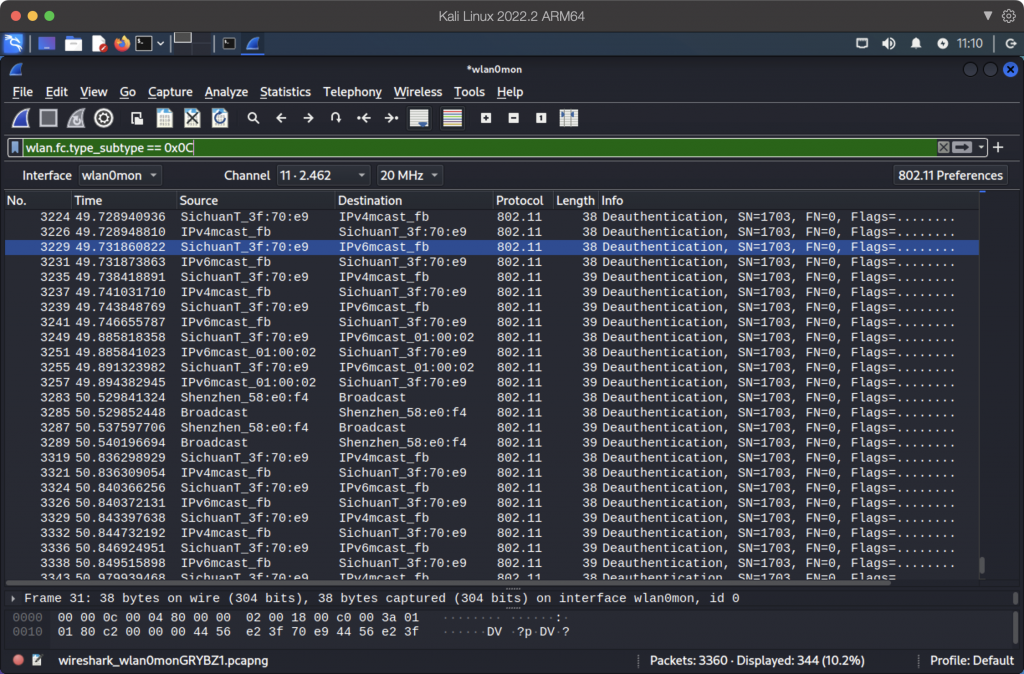Go back in packet history
Viewport: 1024px width, 674px height.
coord(281,118)
